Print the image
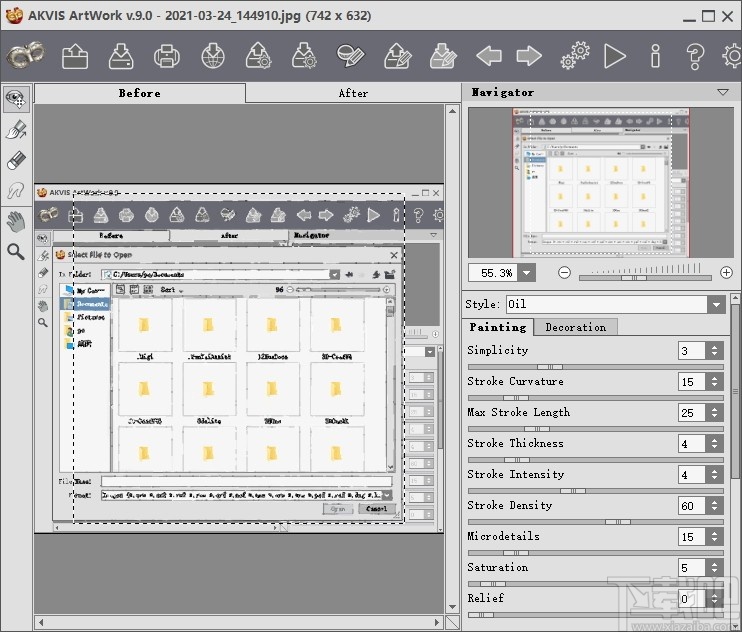 (x=167, y=56)
